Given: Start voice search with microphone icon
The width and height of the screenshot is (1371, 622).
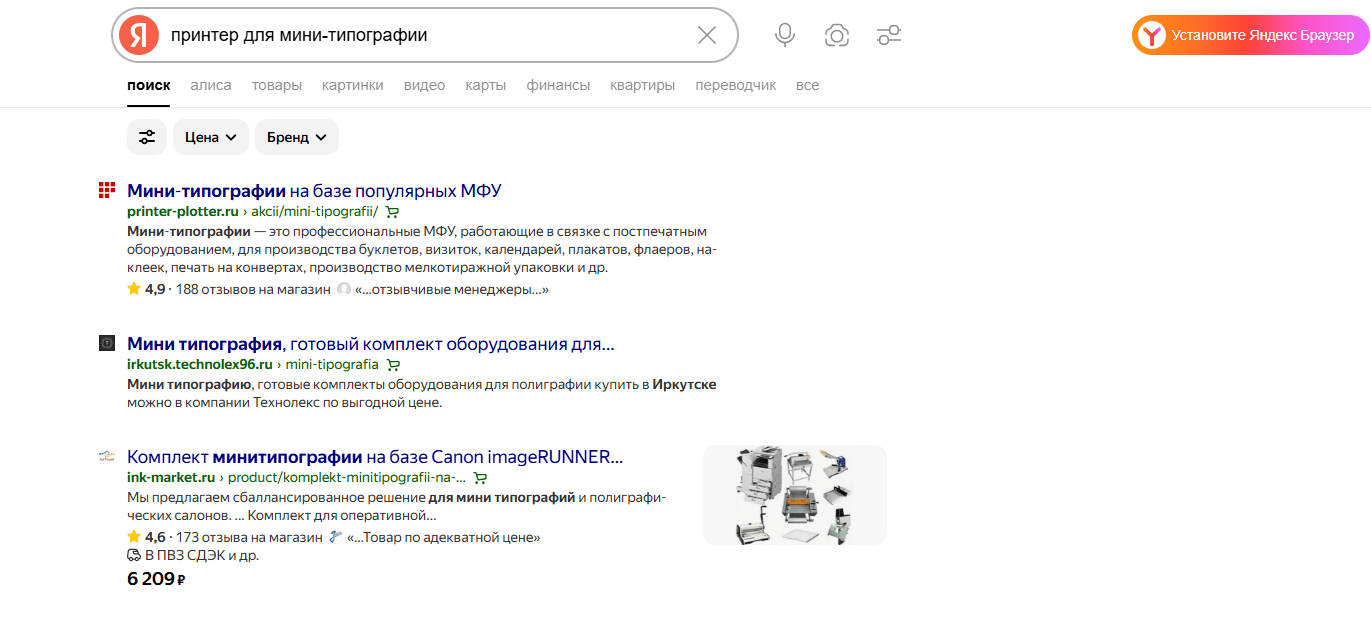Looking at the screenshot, I should (785, 35).
